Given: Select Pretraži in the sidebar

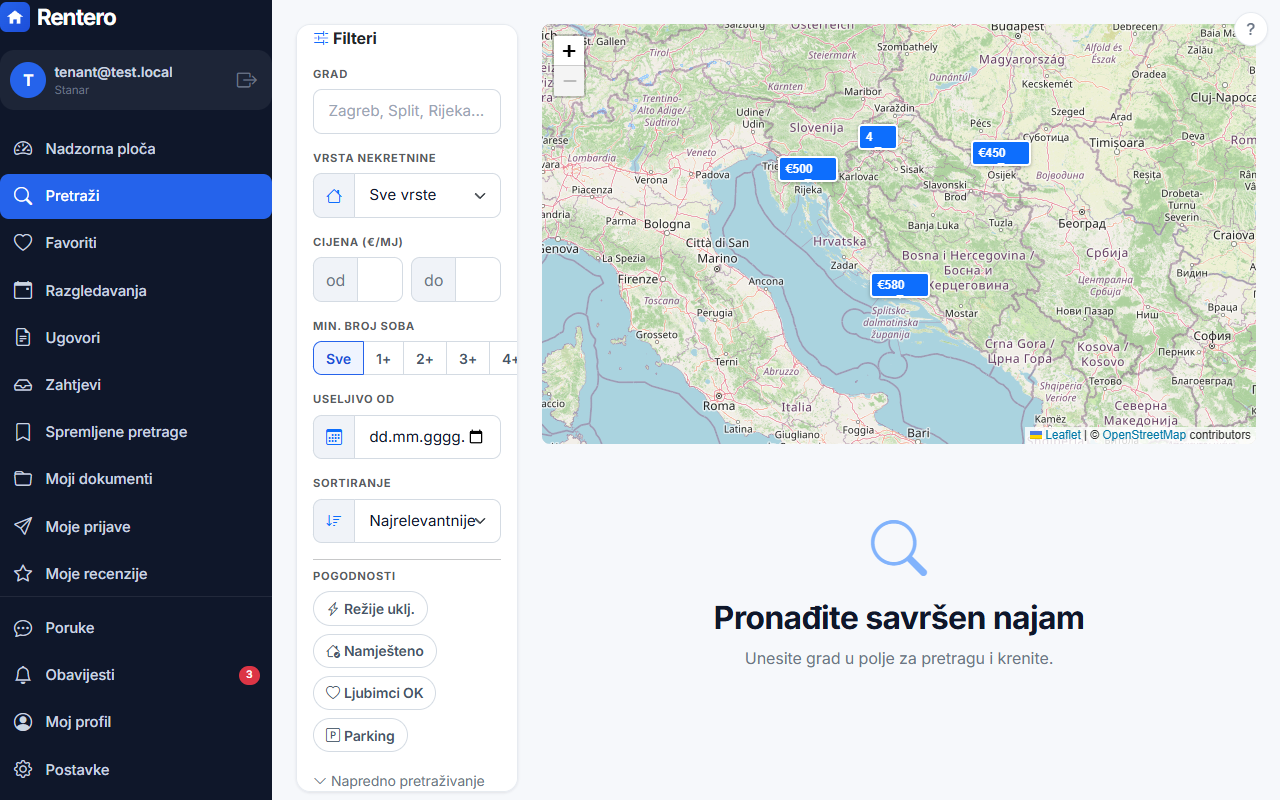Looking at the screenshot, I should click(x=136, y=196).
